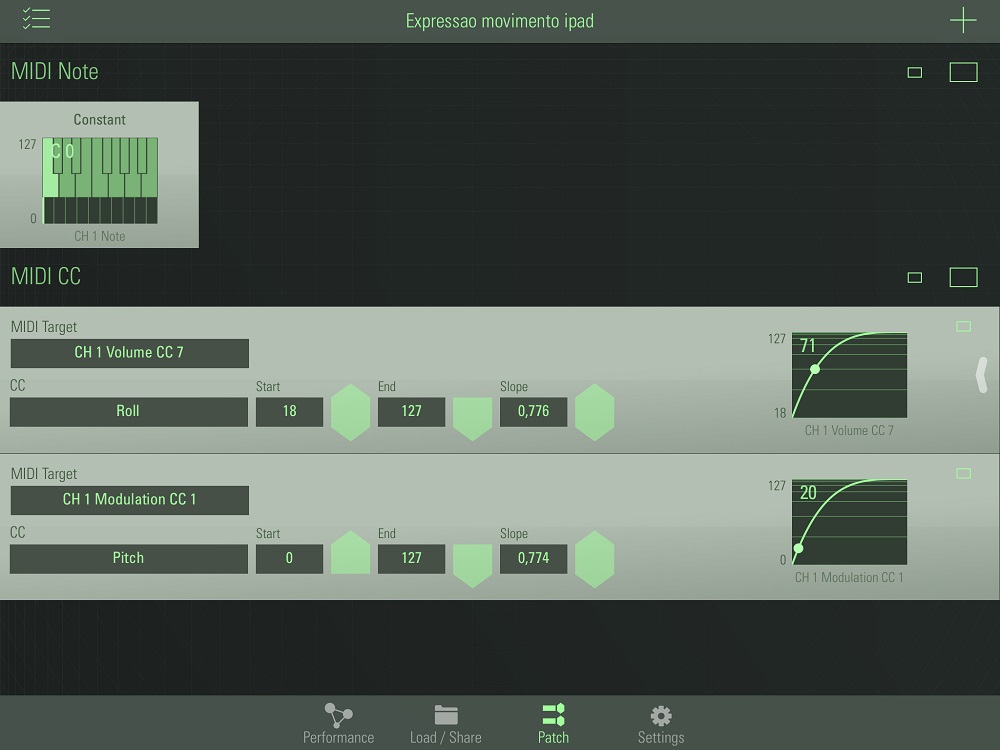
Task: Minimize the Volume CC 7 row
Action: click(964, 327)
